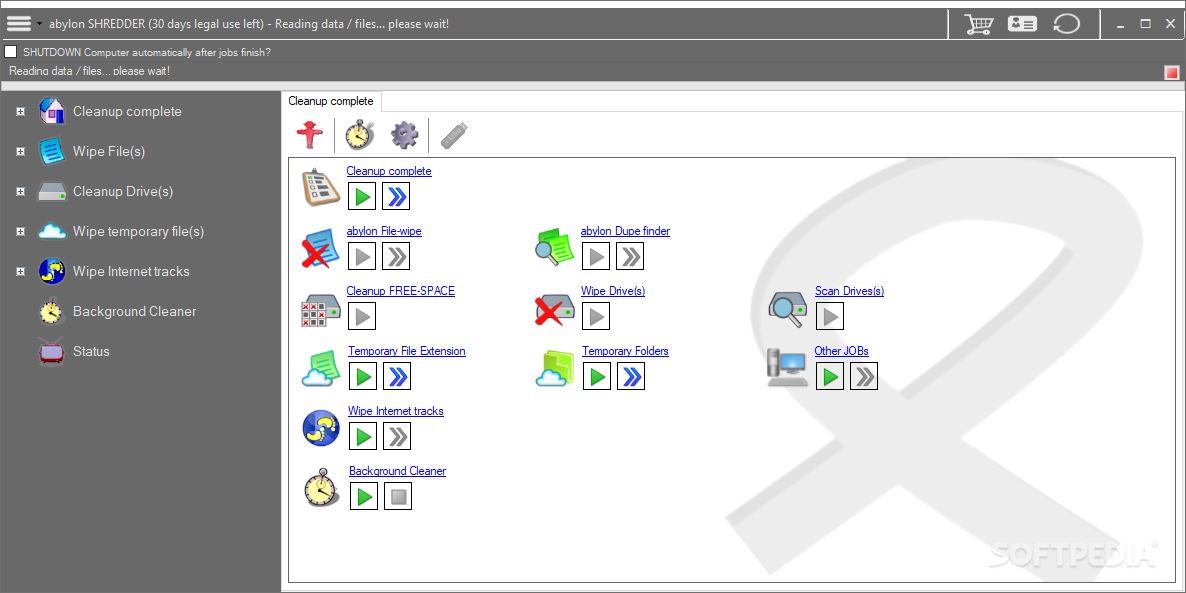Click Other JOBs grey double-arrow button
This screenshot has height=593, width=1186.
coord(865,376)
